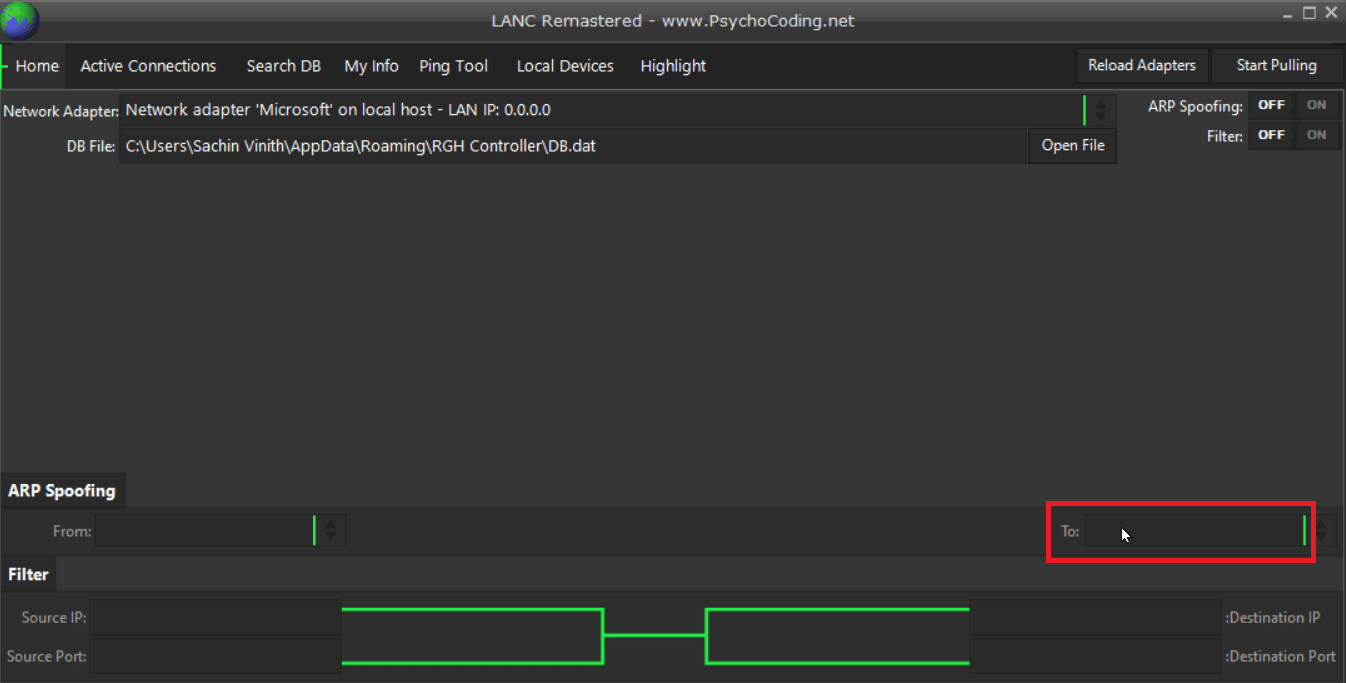
Task: Click the DB File path field
Action: [x=573, y=146]
